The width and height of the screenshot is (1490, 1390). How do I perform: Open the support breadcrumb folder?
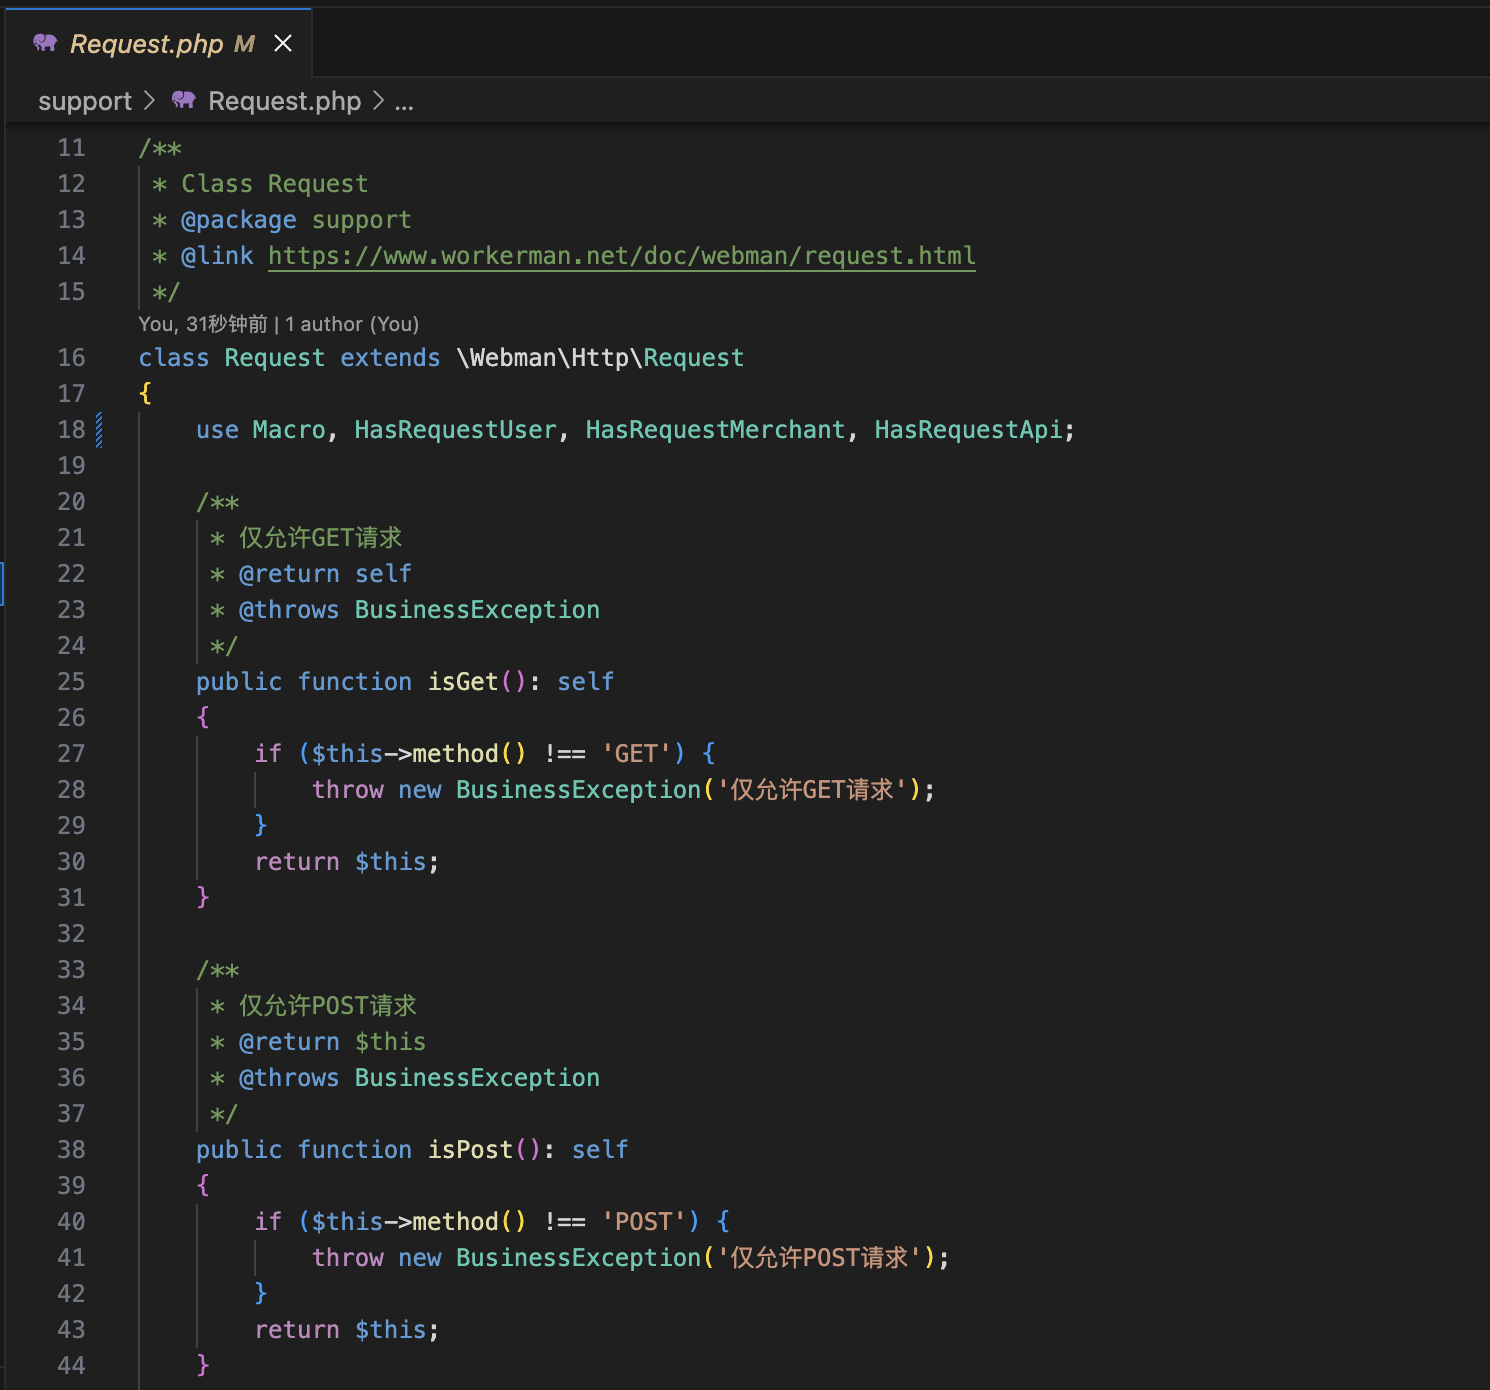pyautogui.click(x=85, y=101)
